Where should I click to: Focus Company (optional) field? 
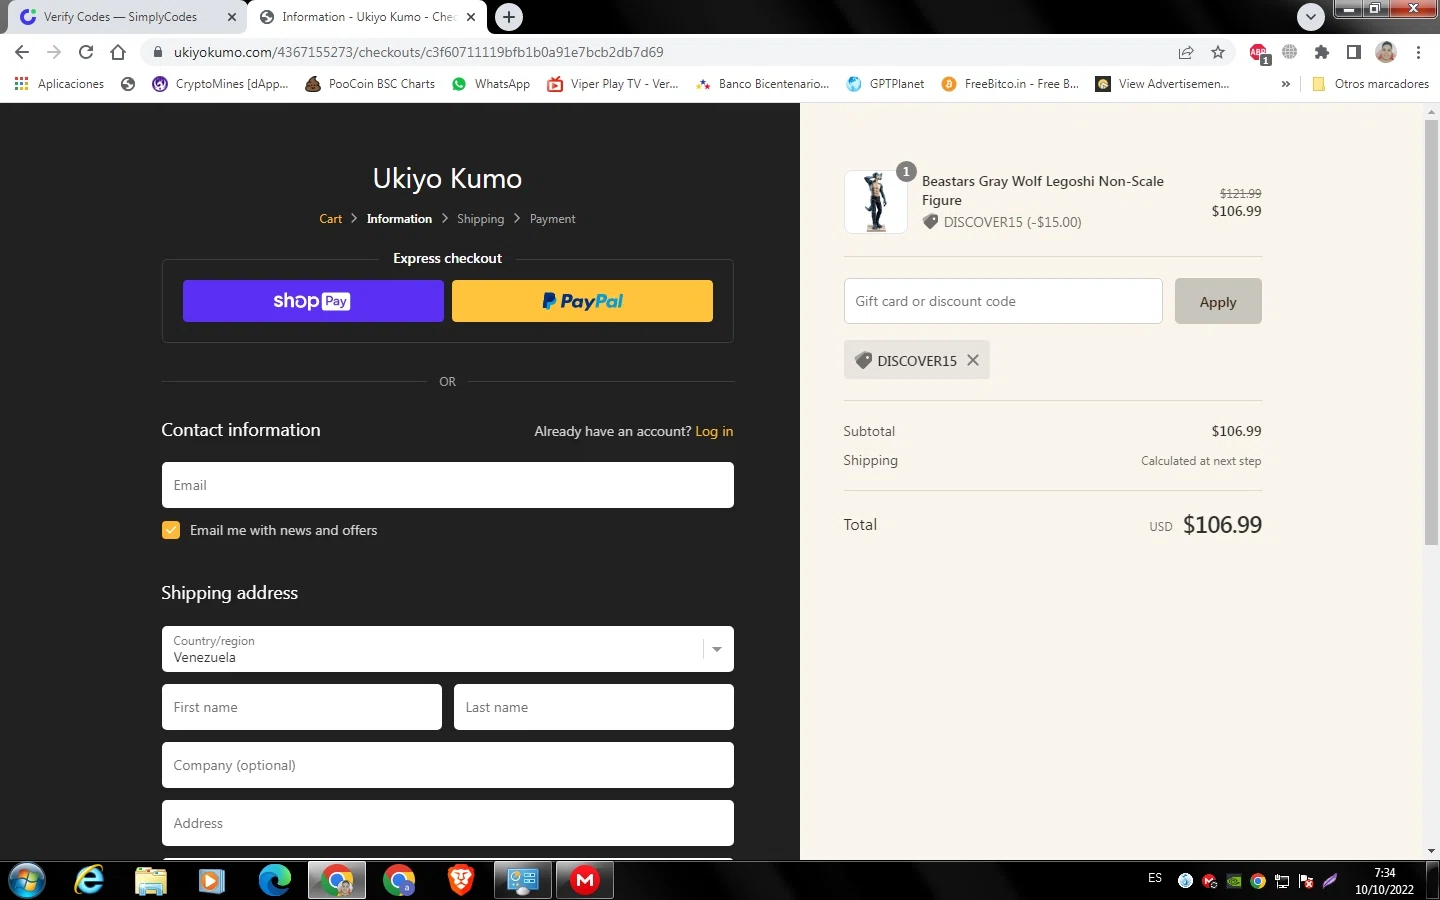[x=448, y=765]
